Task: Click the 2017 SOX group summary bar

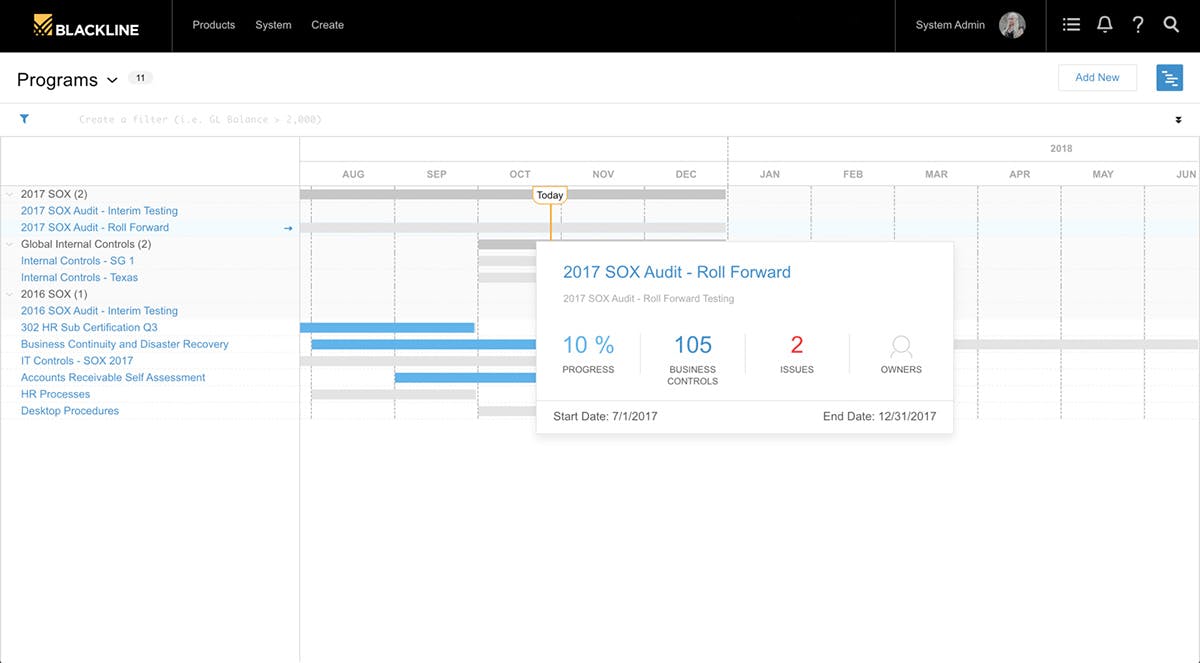Action: tap(513, 194)
